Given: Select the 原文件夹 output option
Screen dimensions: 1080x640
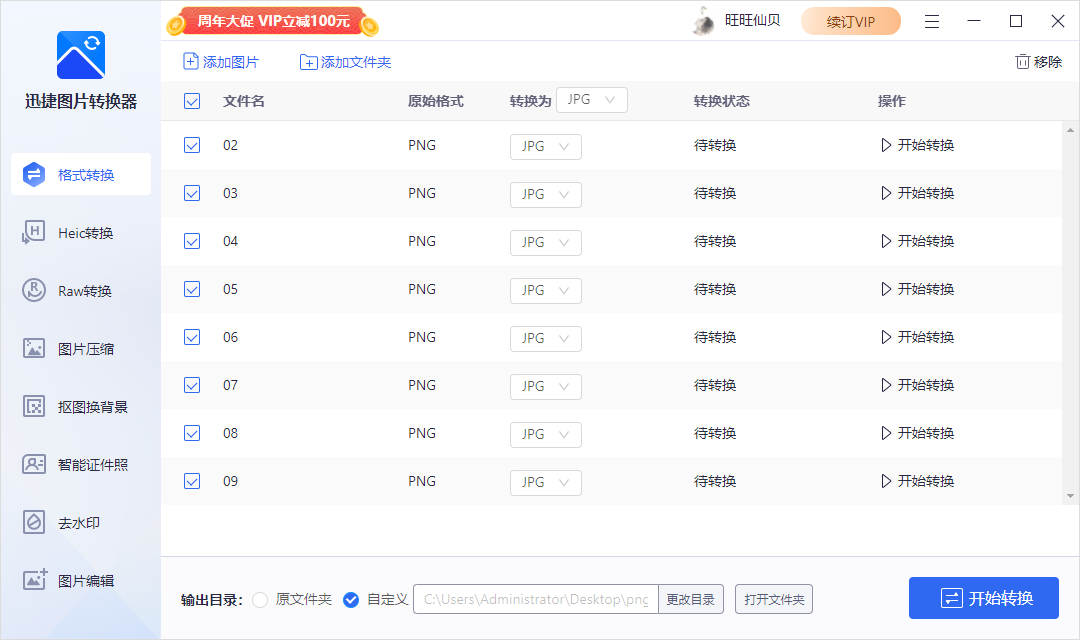Looking at the screenshot, I should point(260,598).
